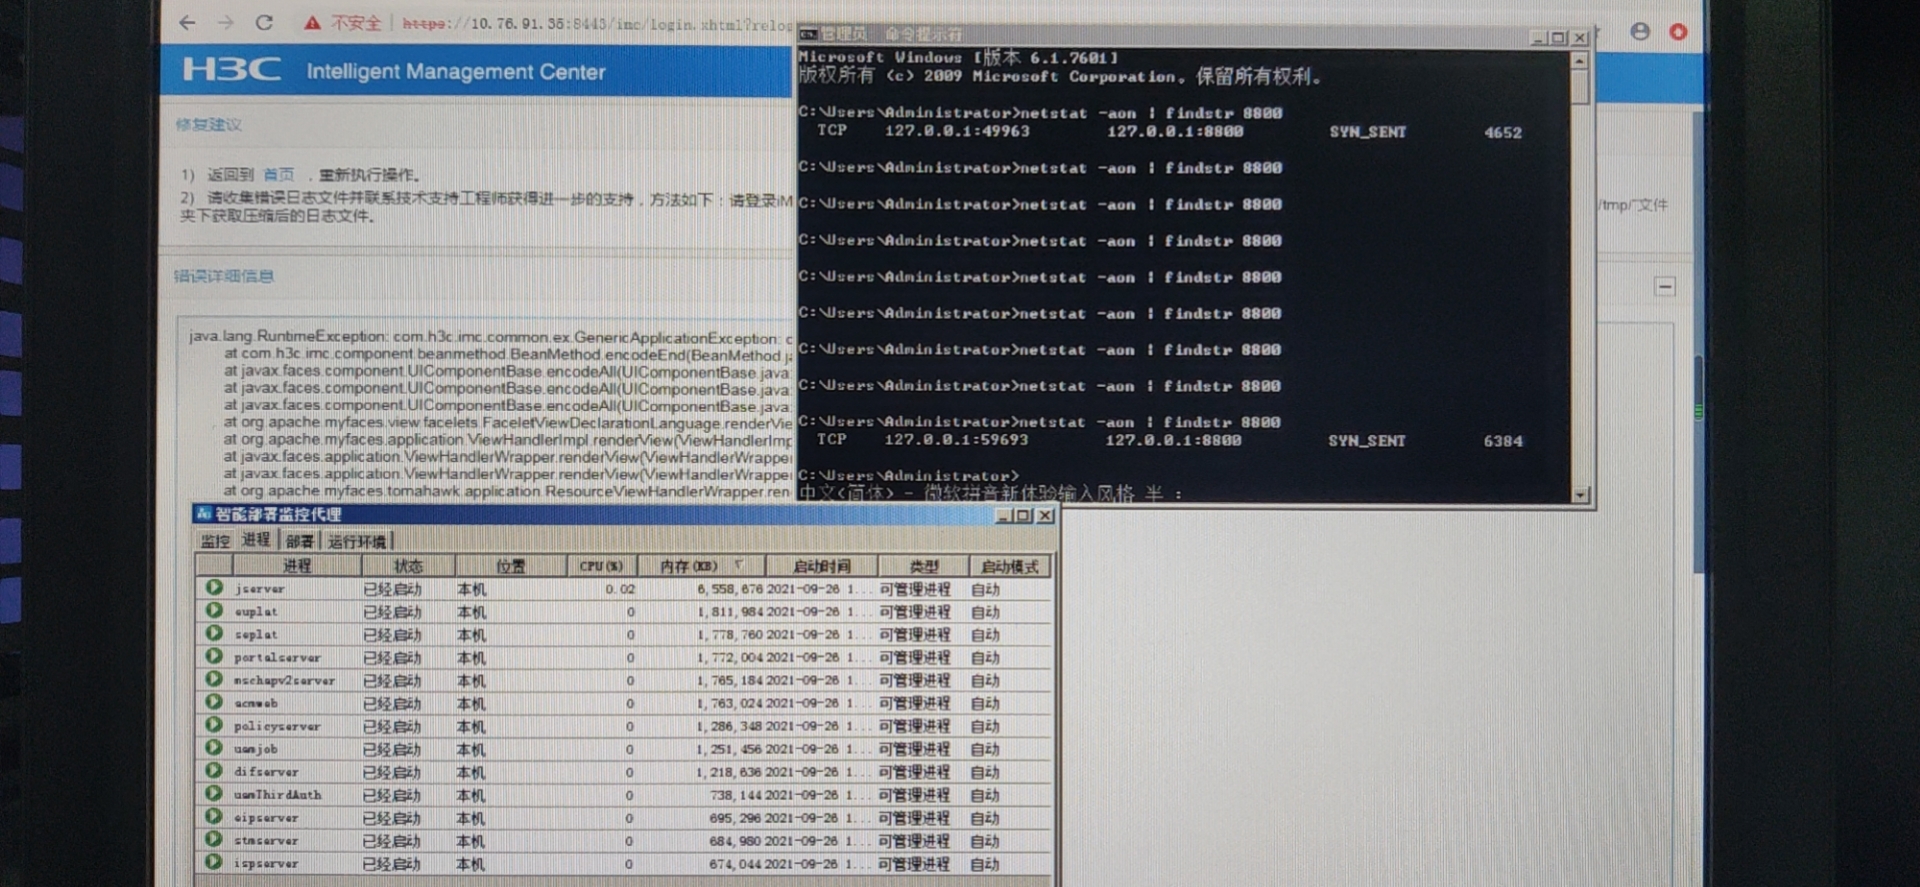The width and height of the screenshot is (1920, 887).
Task: Reload the browser page
Action: (x=264, y=22)
